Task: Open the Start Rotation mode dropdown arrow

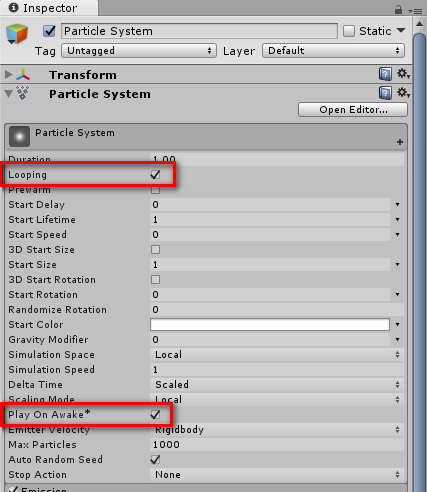Action: pyautogui.click(x=397, y=294)
